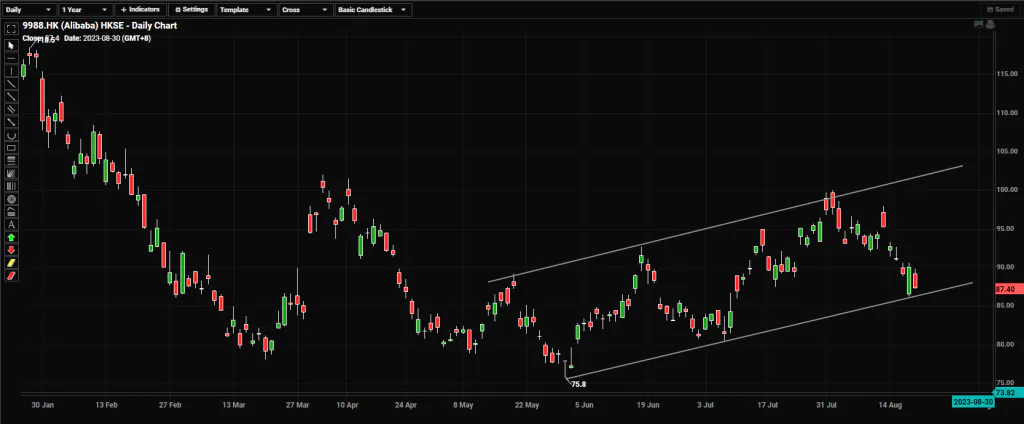Click the 10 Apr date axis label
The image size is (1024, 424).
point(347,405)
